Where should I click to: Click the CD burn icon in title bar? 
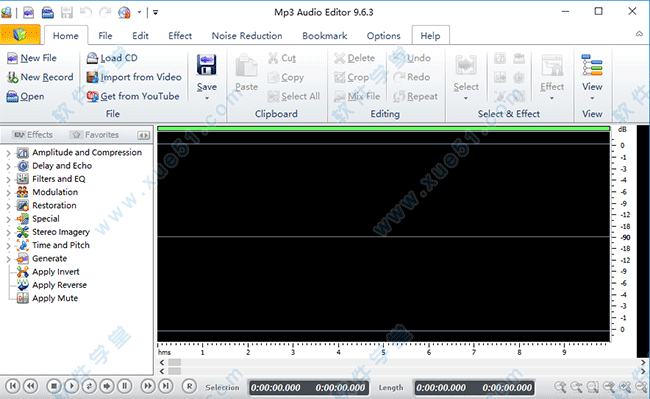124,12
